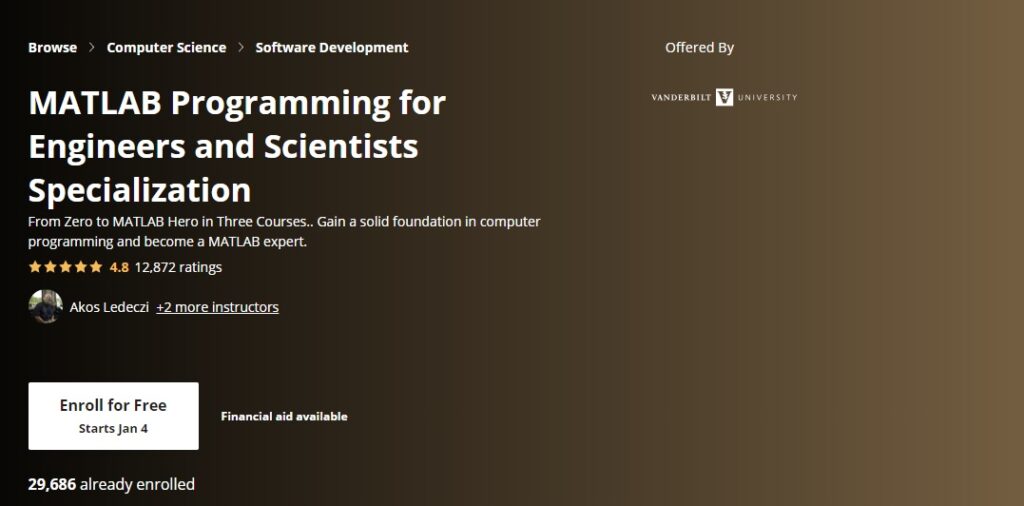Open the 12,872 ratings link
The width and height of the screenshot is (1024, 506).
click(178, 267)
